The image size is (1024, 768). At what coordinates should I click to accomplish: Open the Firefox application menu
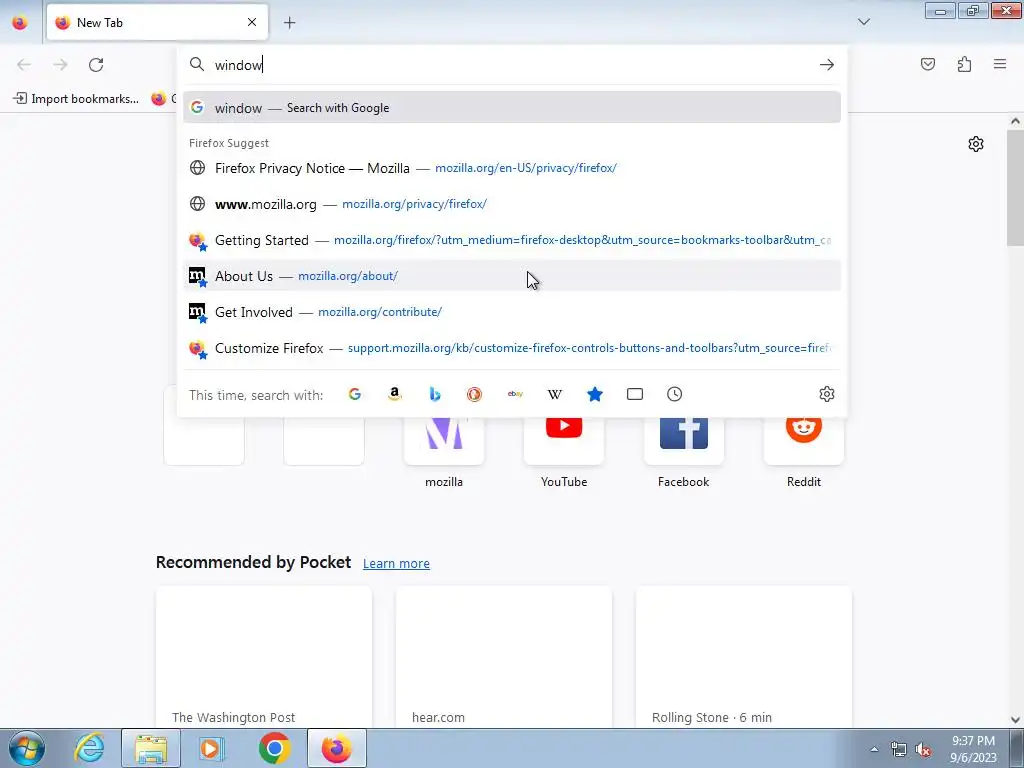tap(1000, 64)
